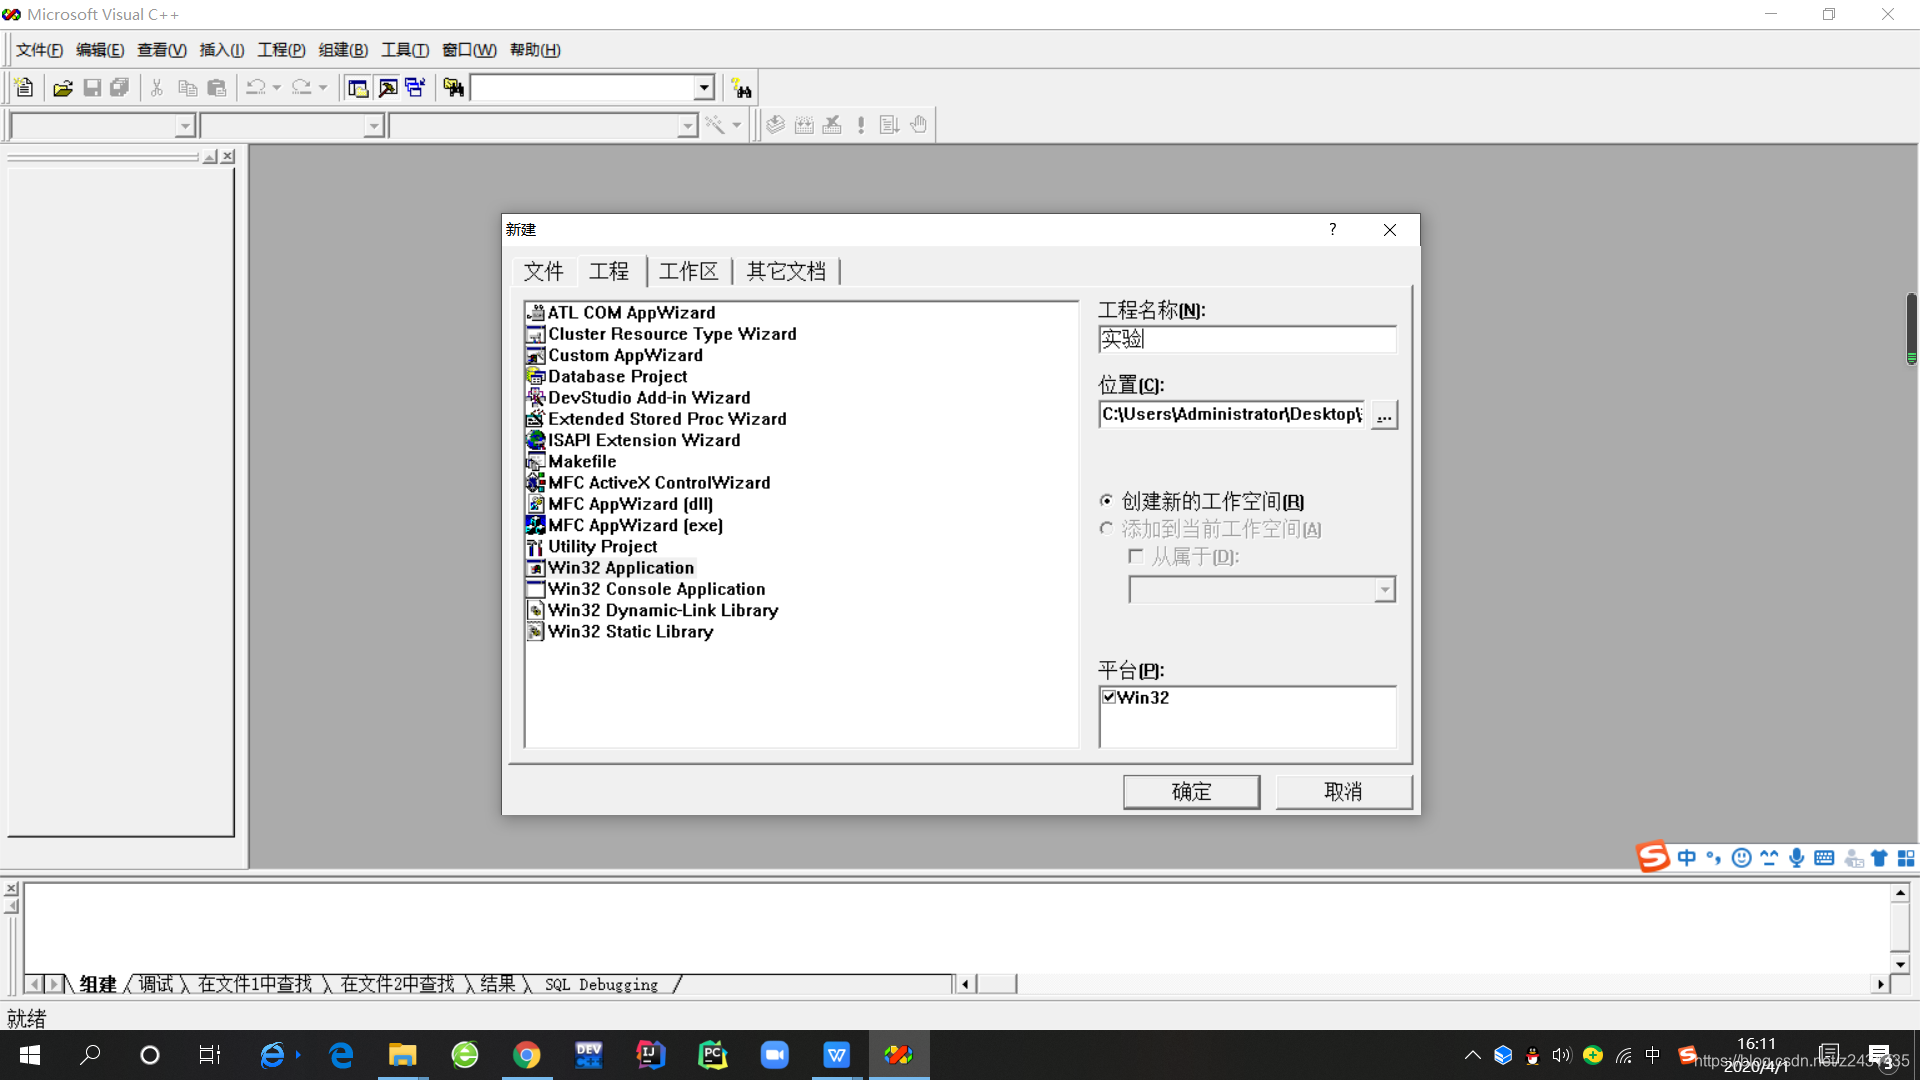Image resolution: width=1920 pixels, height=1080 pixels.
Task: Open the 组建 menu in menu bar
Action: click(343, 50)
